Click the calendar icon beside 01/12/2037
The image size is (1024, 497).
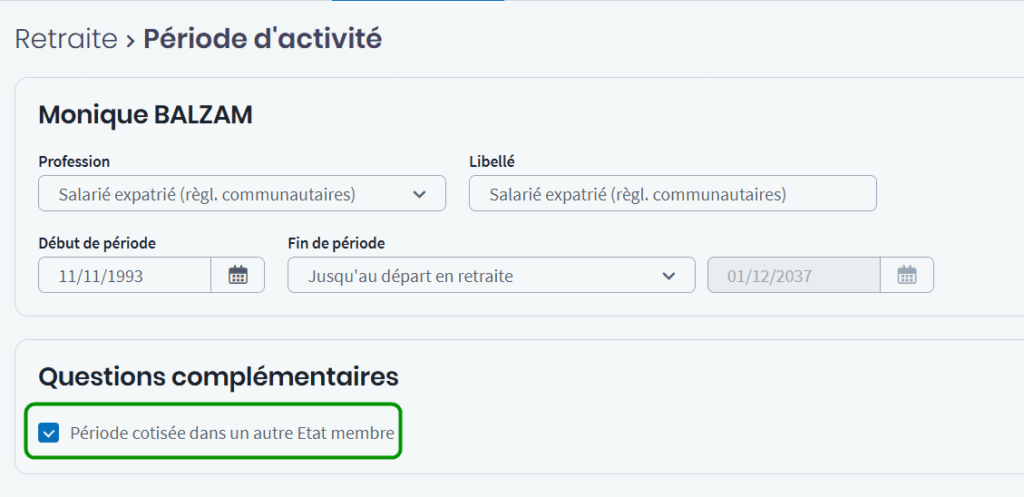(x=907, y=275)
